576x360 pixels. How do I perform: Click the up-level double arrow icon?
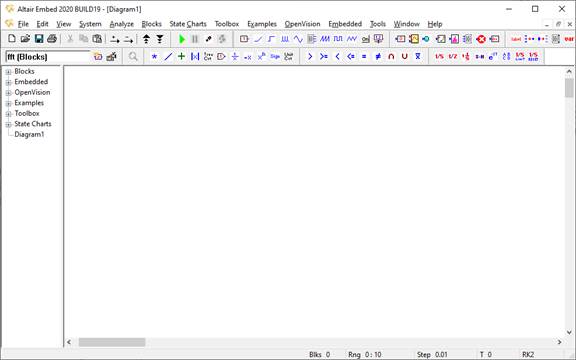146,39
